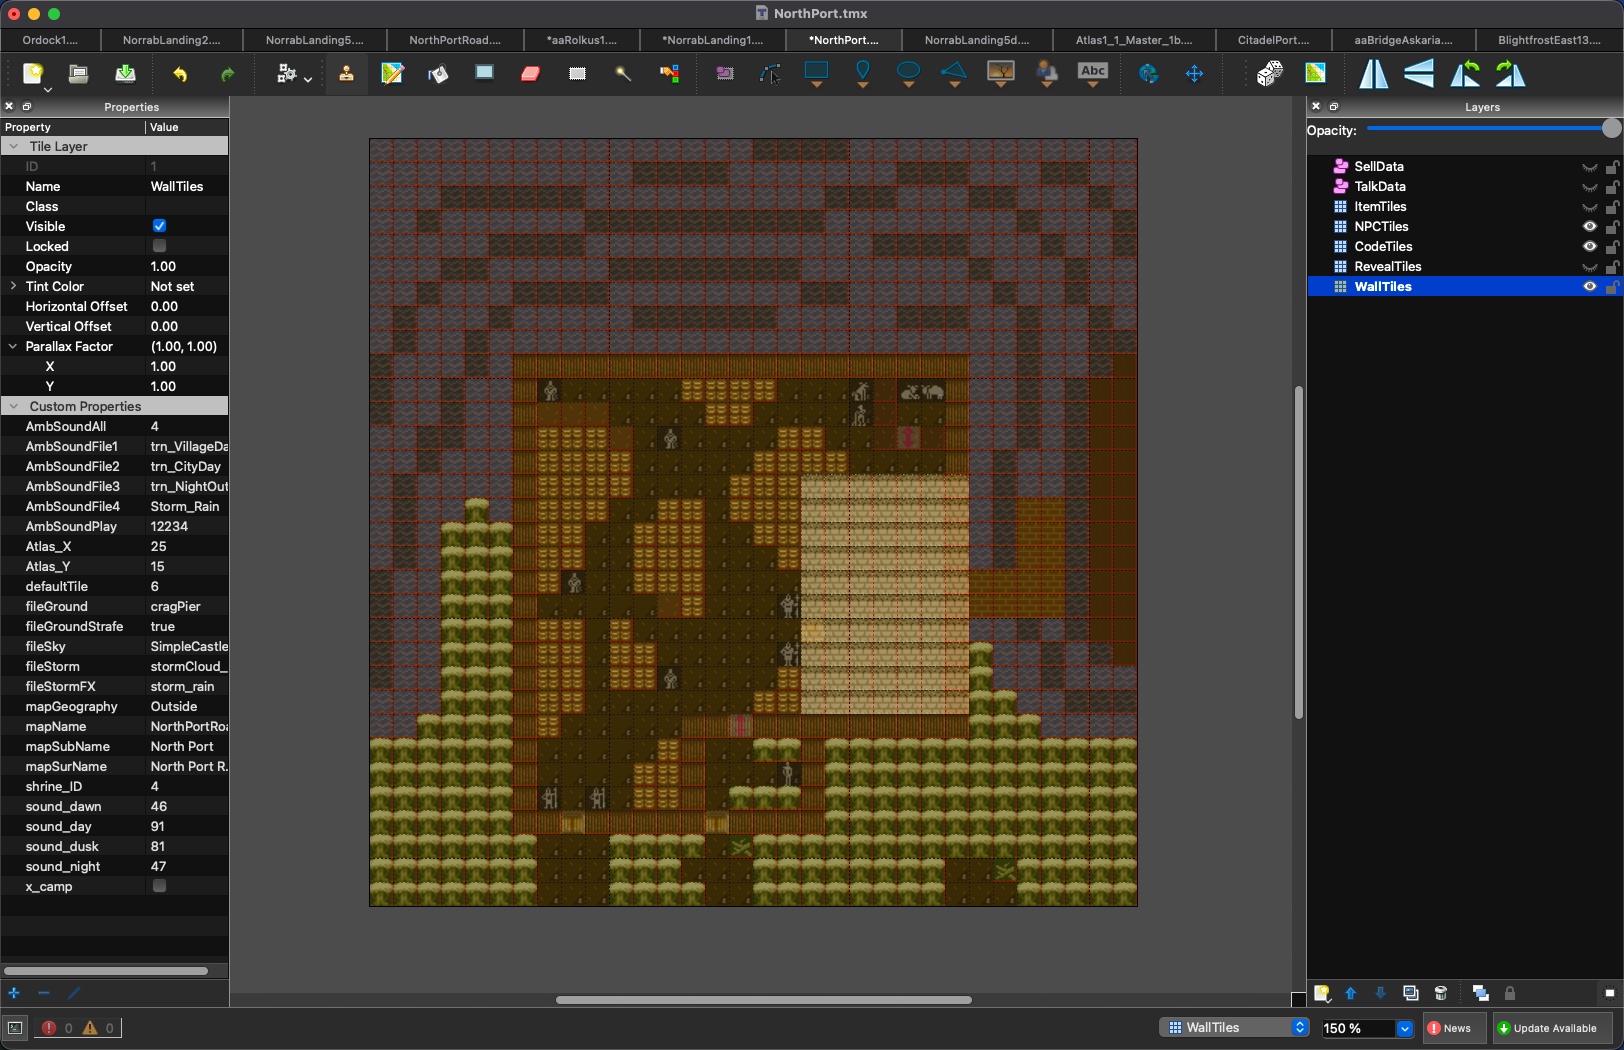Open the zoom level 150 % dropdown

tap(1404, 1028)
